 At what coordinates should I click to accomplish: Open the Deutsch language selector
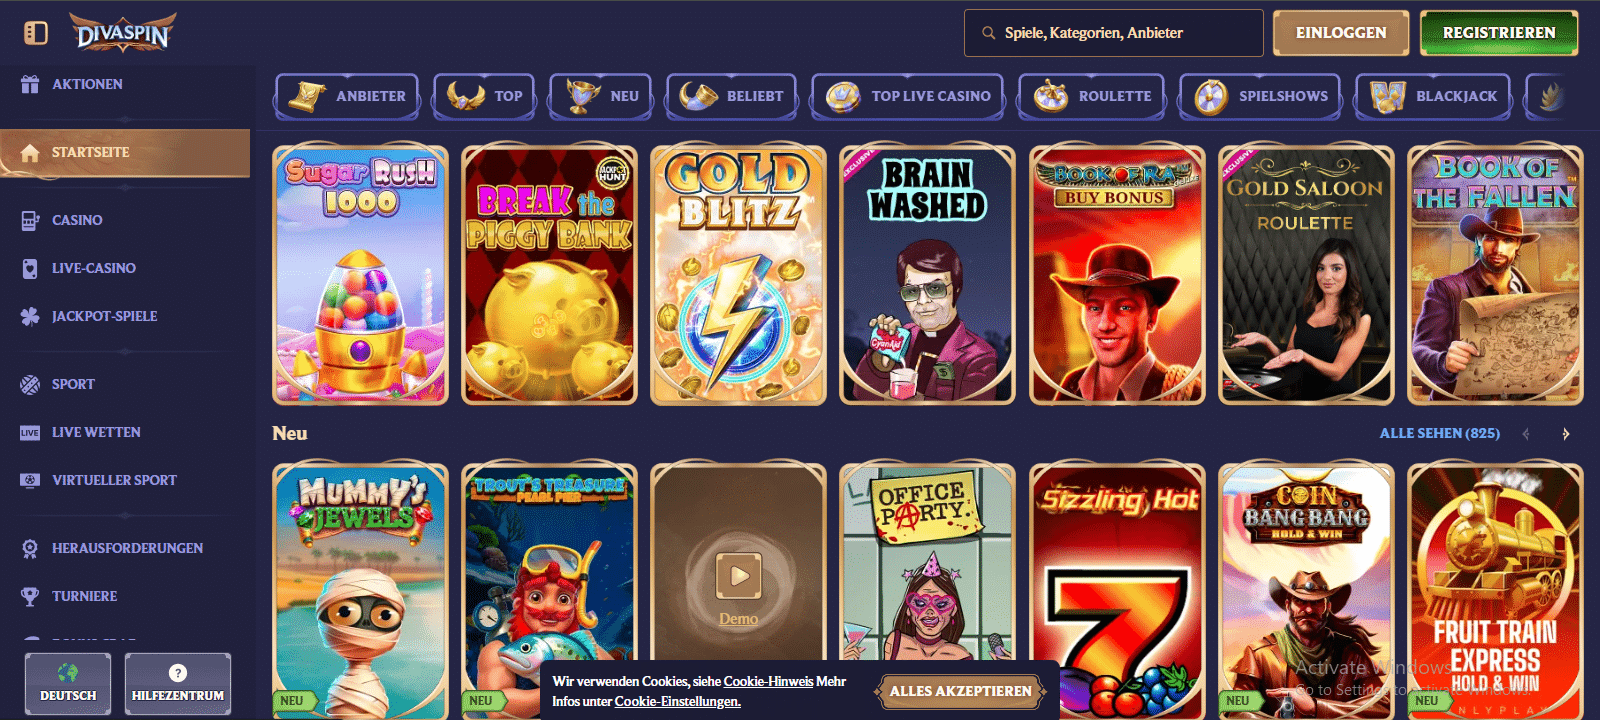pos(68,684)
